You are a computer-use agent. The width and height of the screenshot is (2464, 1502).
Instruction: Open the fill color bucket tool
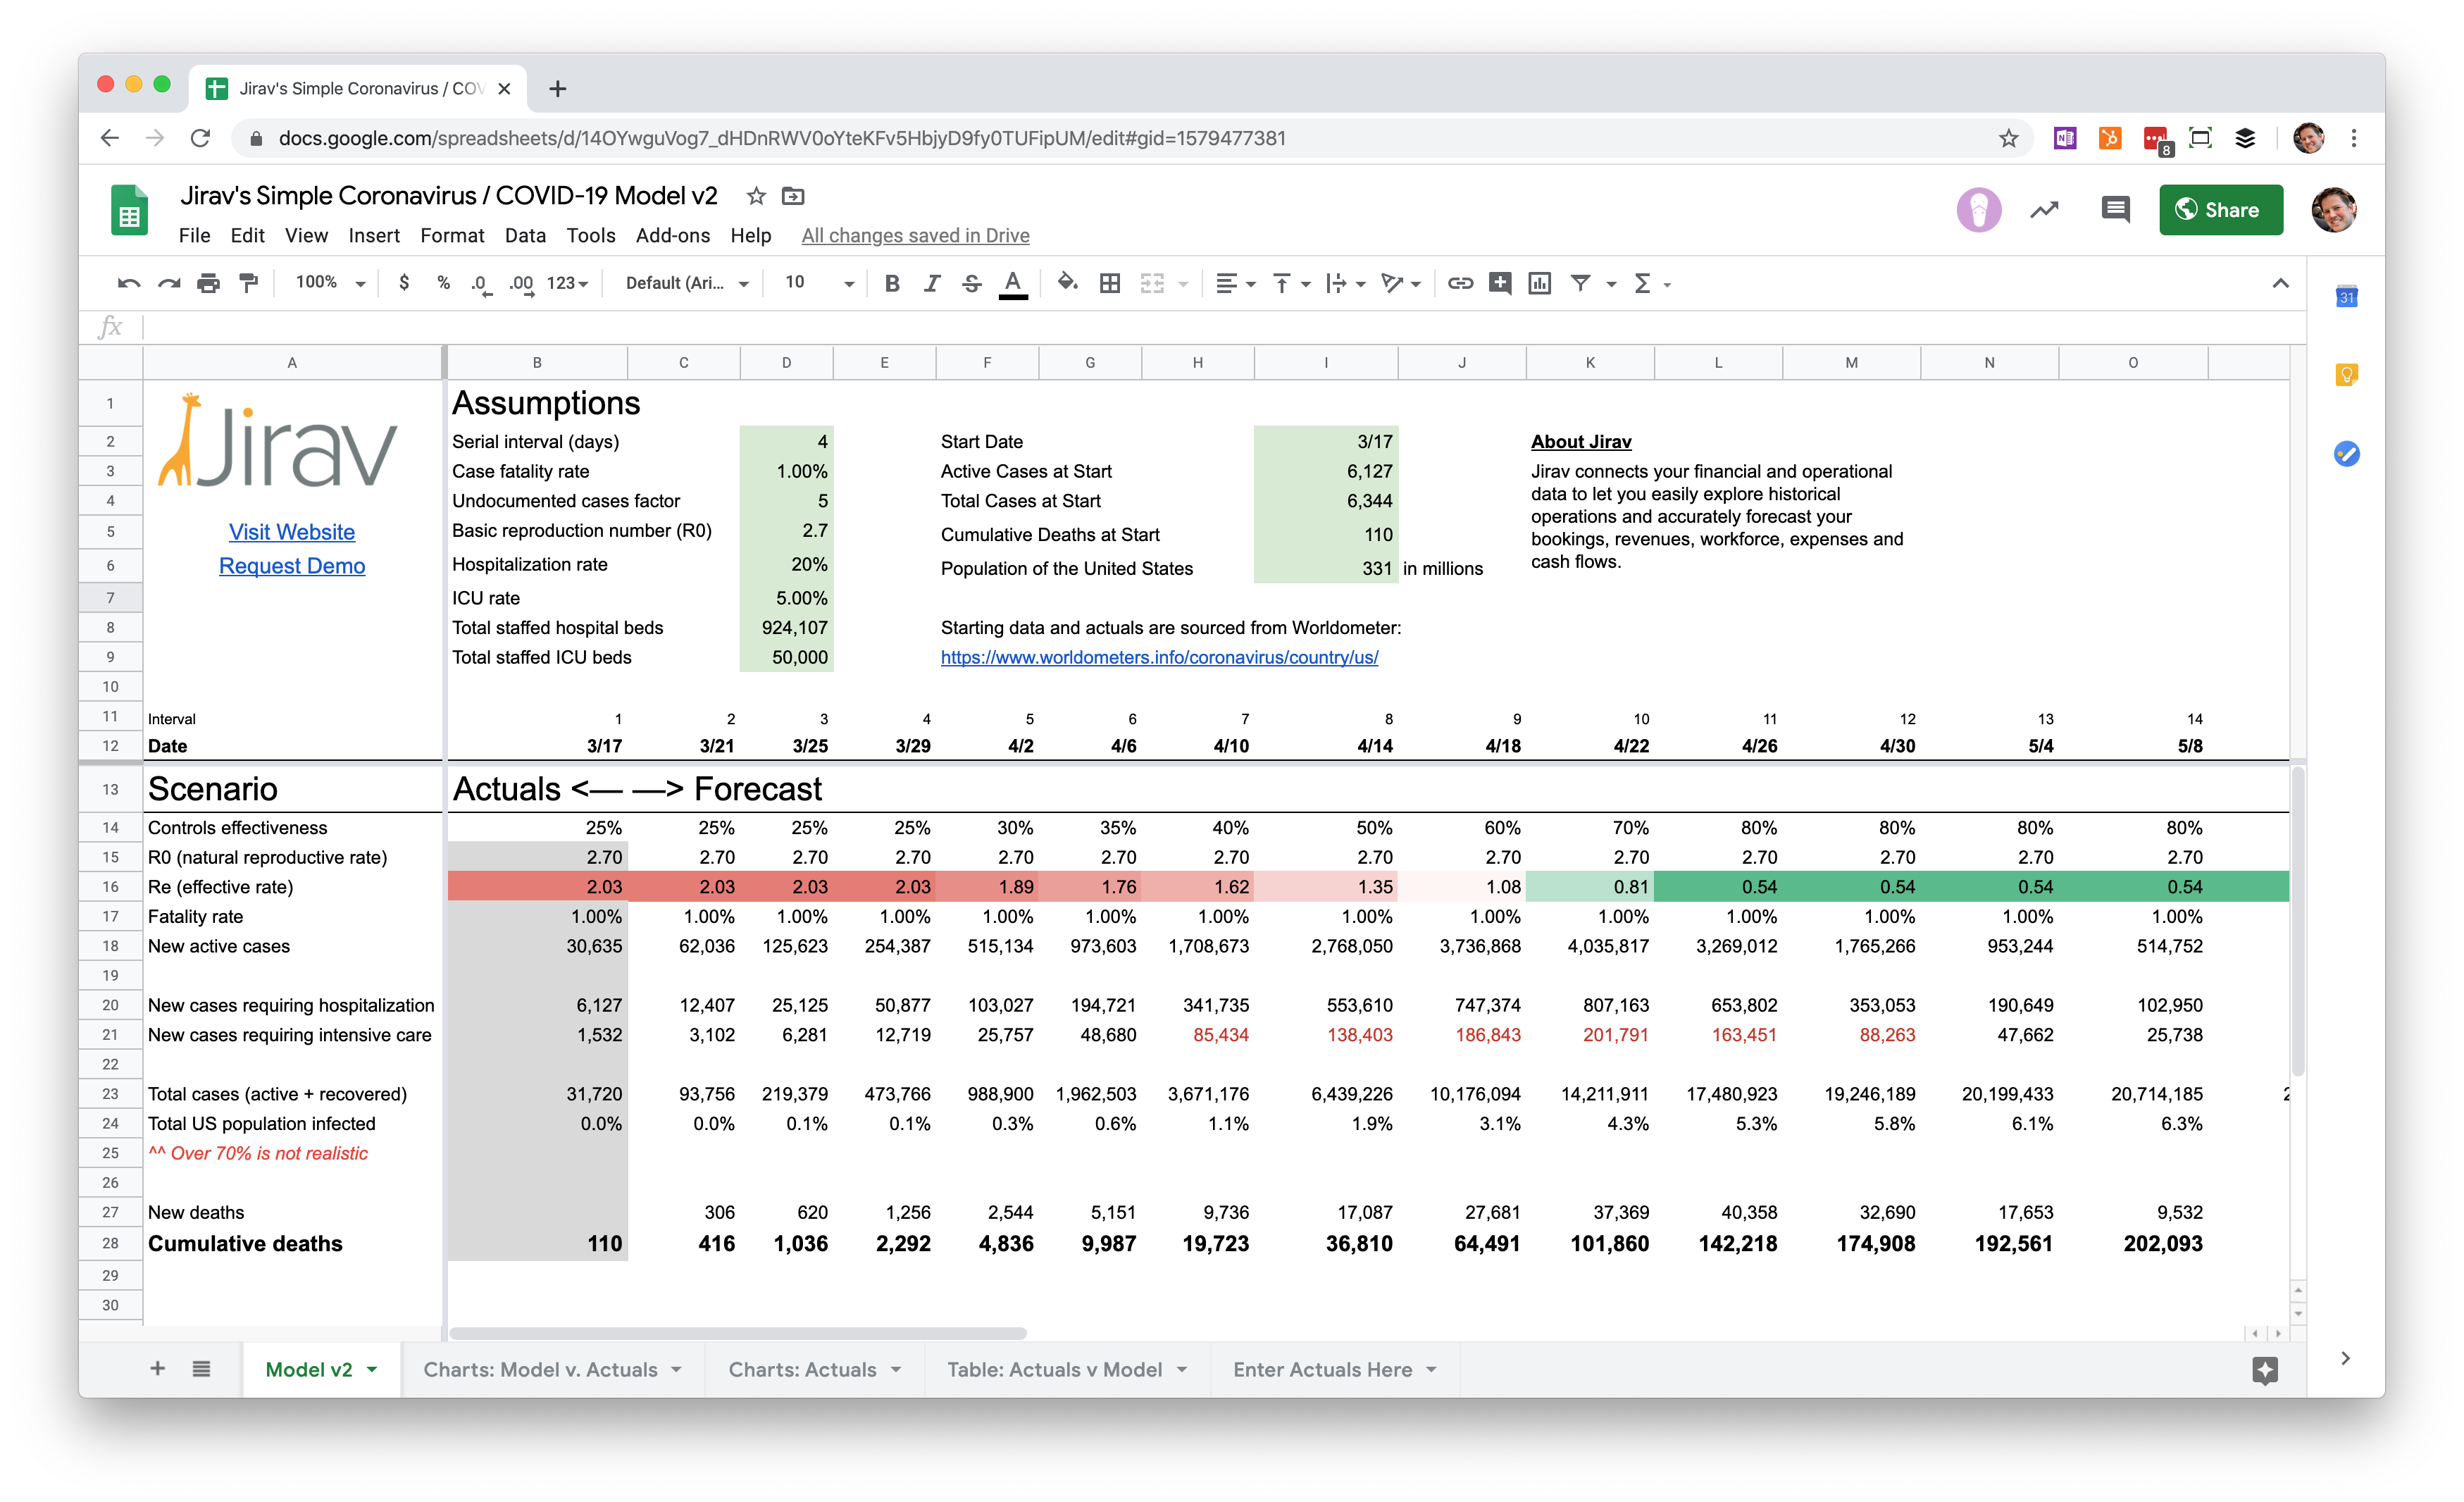[1067, 283]
